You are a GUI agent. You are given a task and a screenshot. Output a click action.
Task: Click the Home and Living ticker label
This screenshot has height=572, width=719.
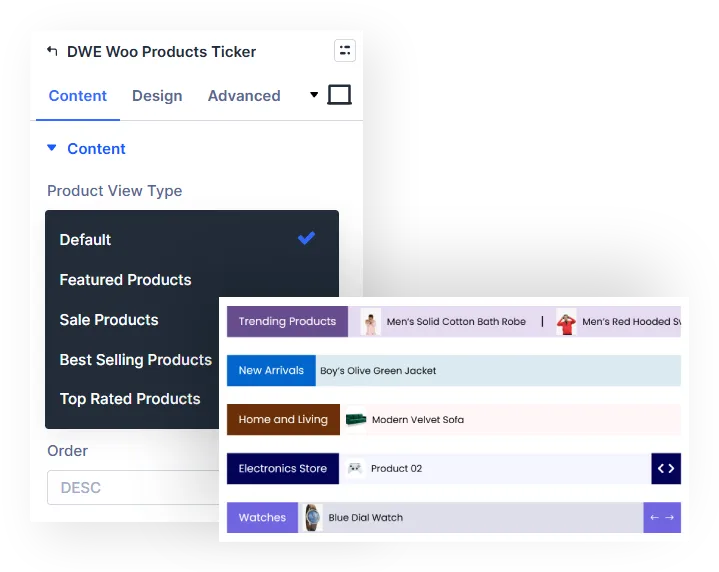[x=283, y=419]
